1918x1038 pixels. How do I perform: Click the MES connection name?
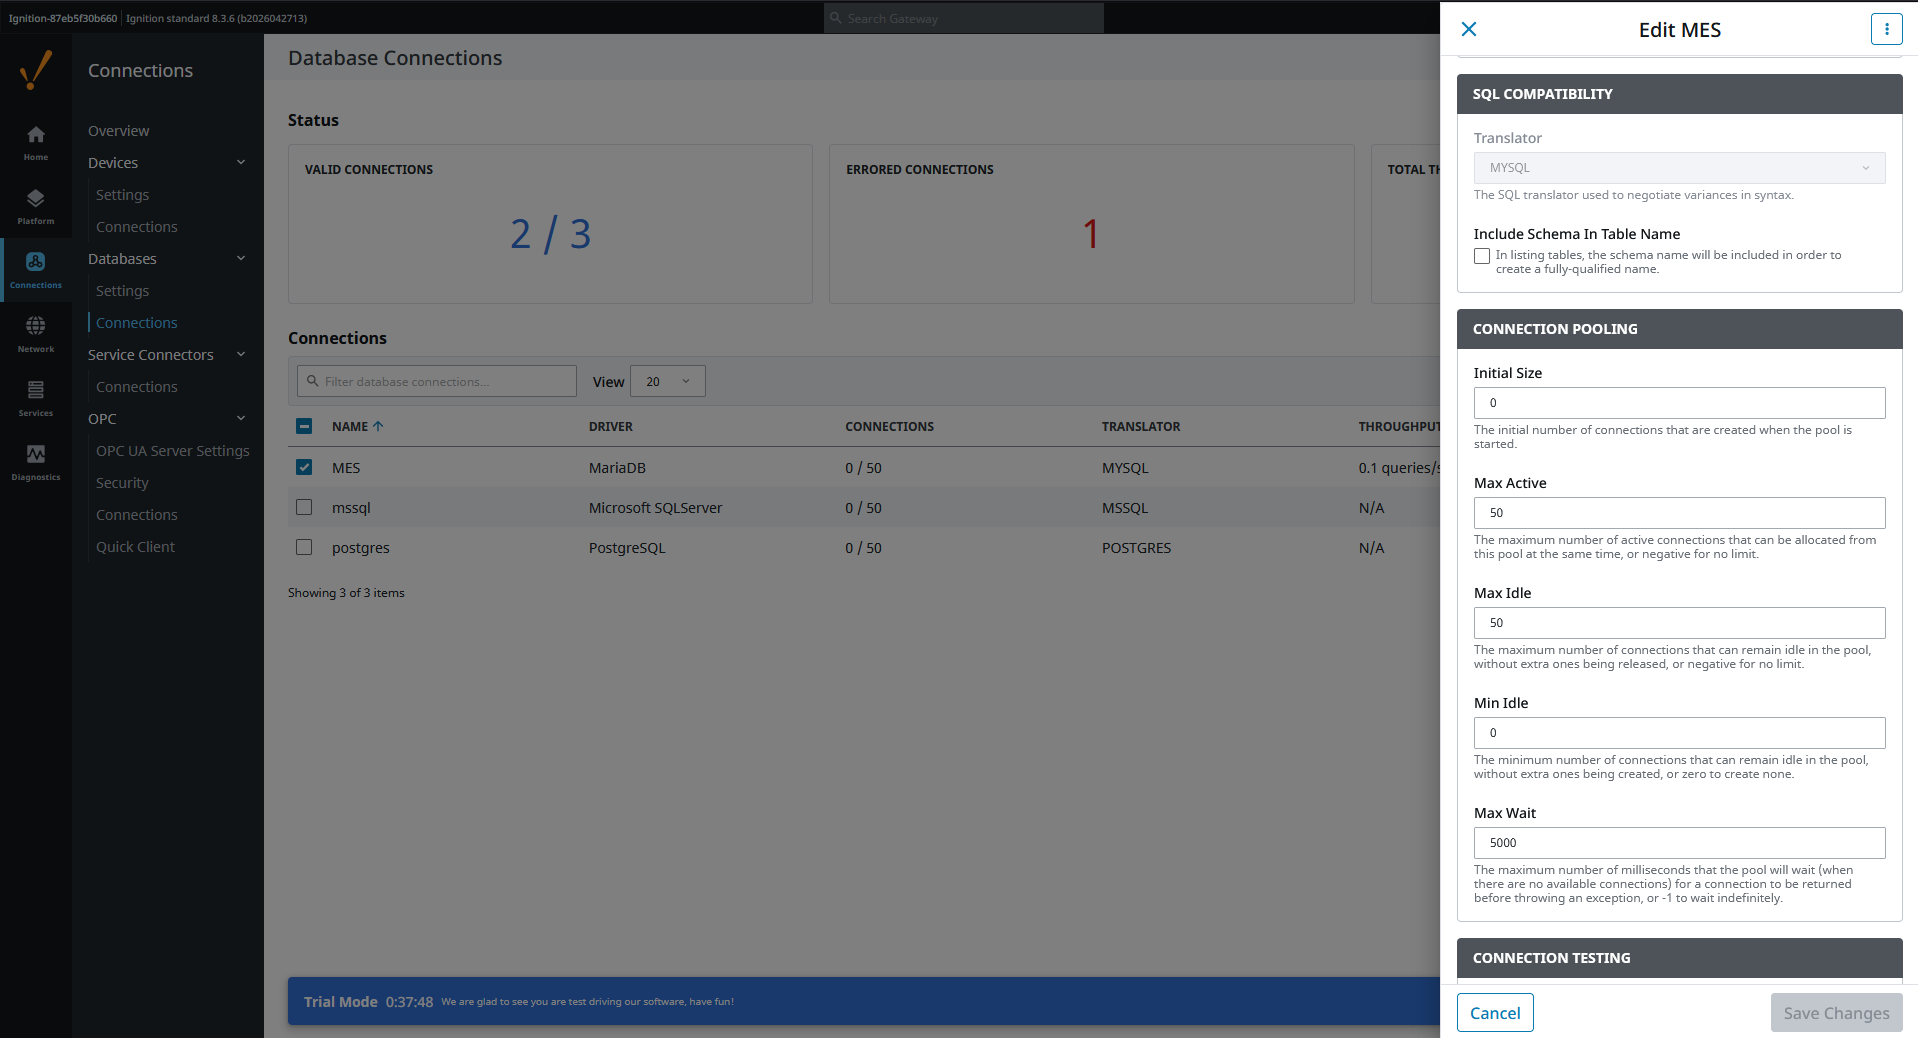click(x=346, y=467)
